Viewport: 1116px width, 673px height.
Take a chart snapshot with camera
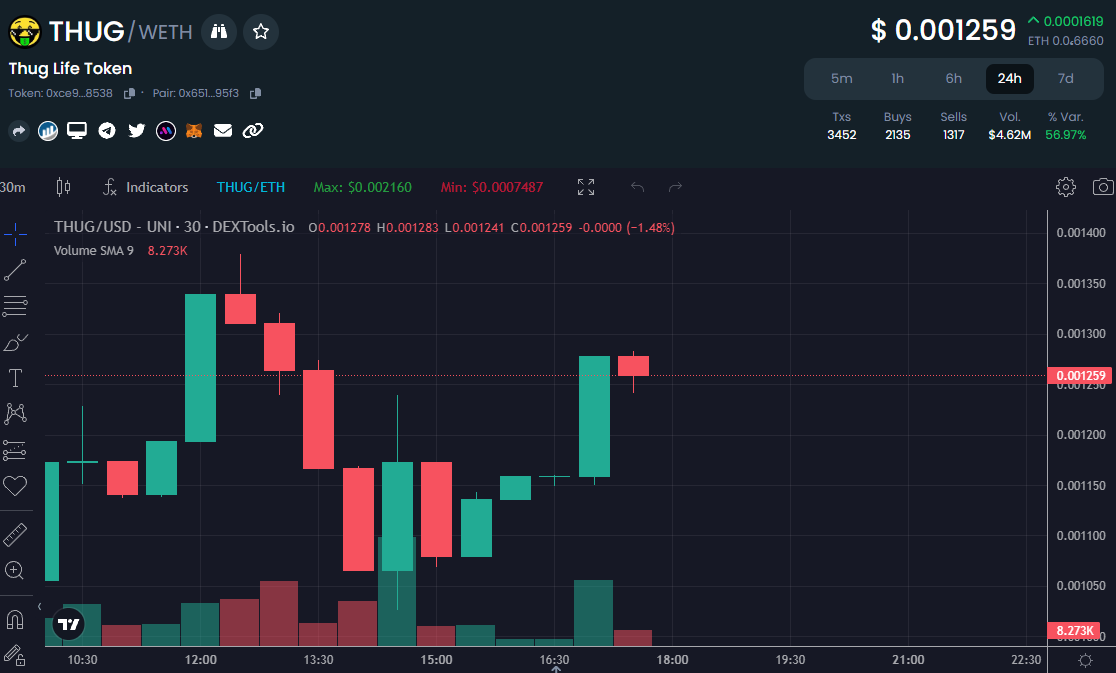(1103, 187)
